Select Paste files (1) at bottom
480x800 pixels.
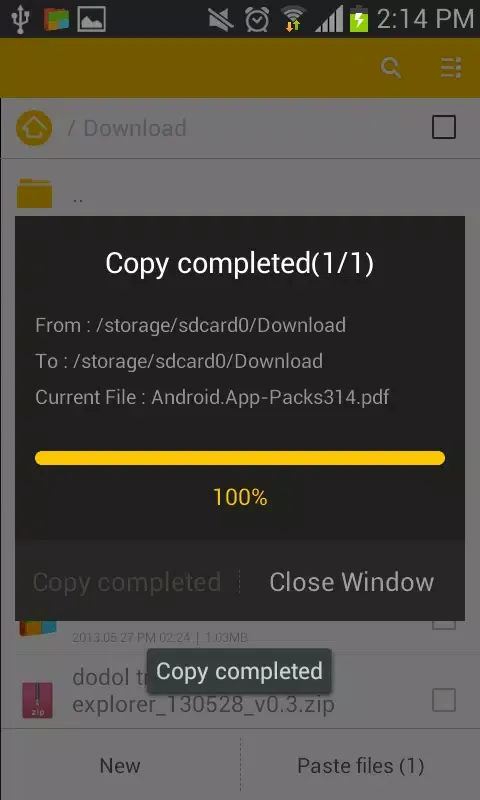click(x=361, y=765)
